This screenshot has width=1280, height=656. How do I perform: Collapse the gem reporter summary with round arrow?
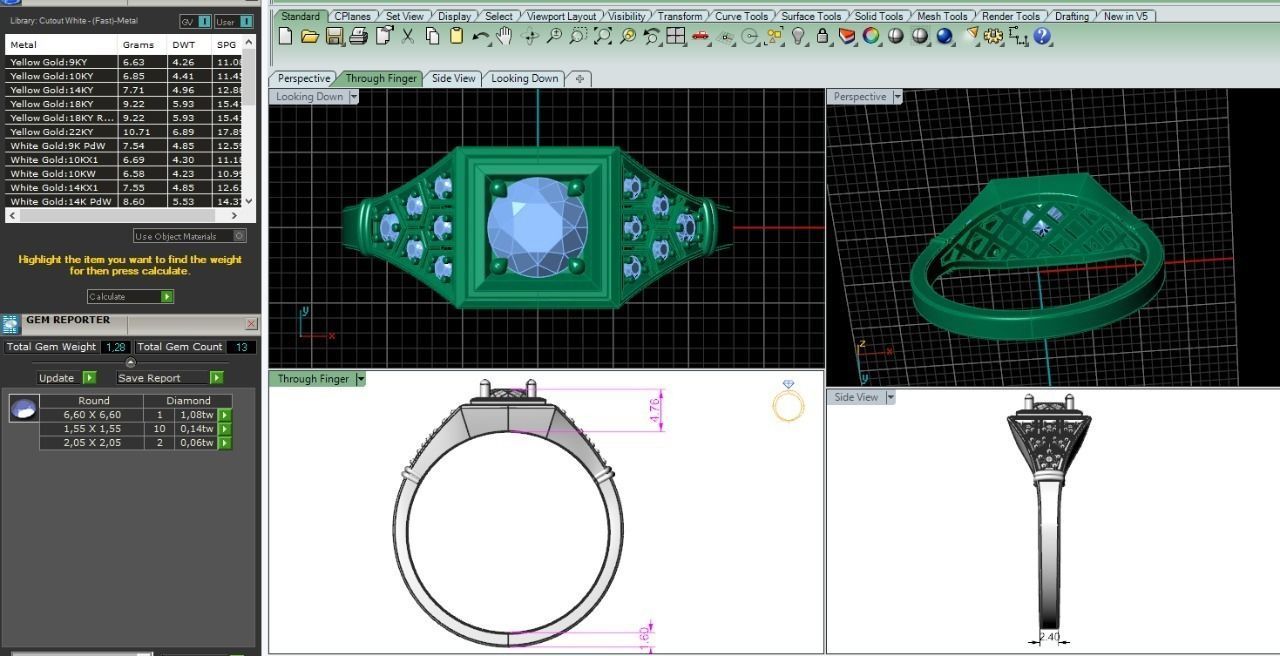click(130, 362)
